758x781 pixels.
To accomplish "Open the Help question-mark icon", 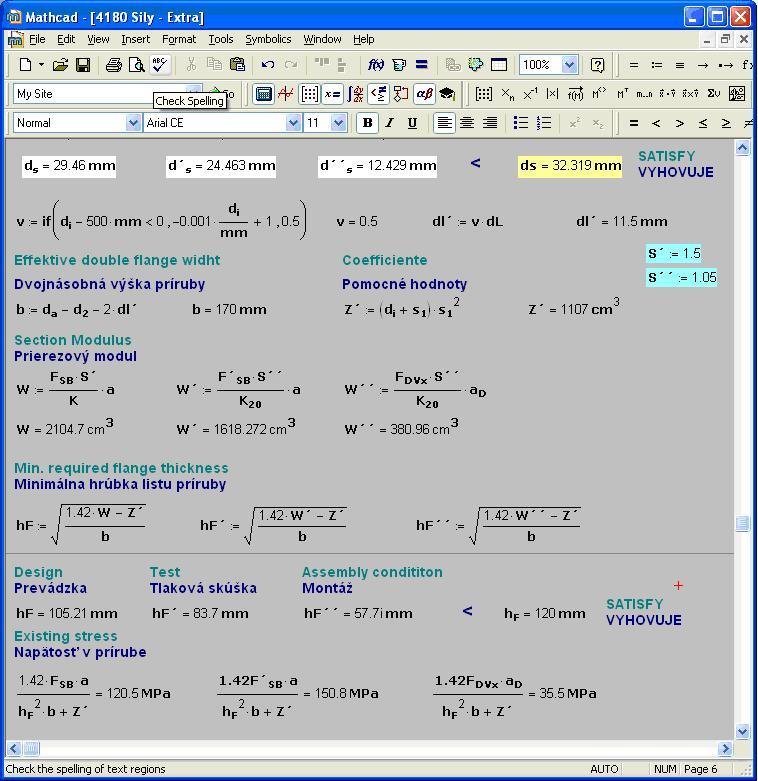I will (x=597, y=65).
